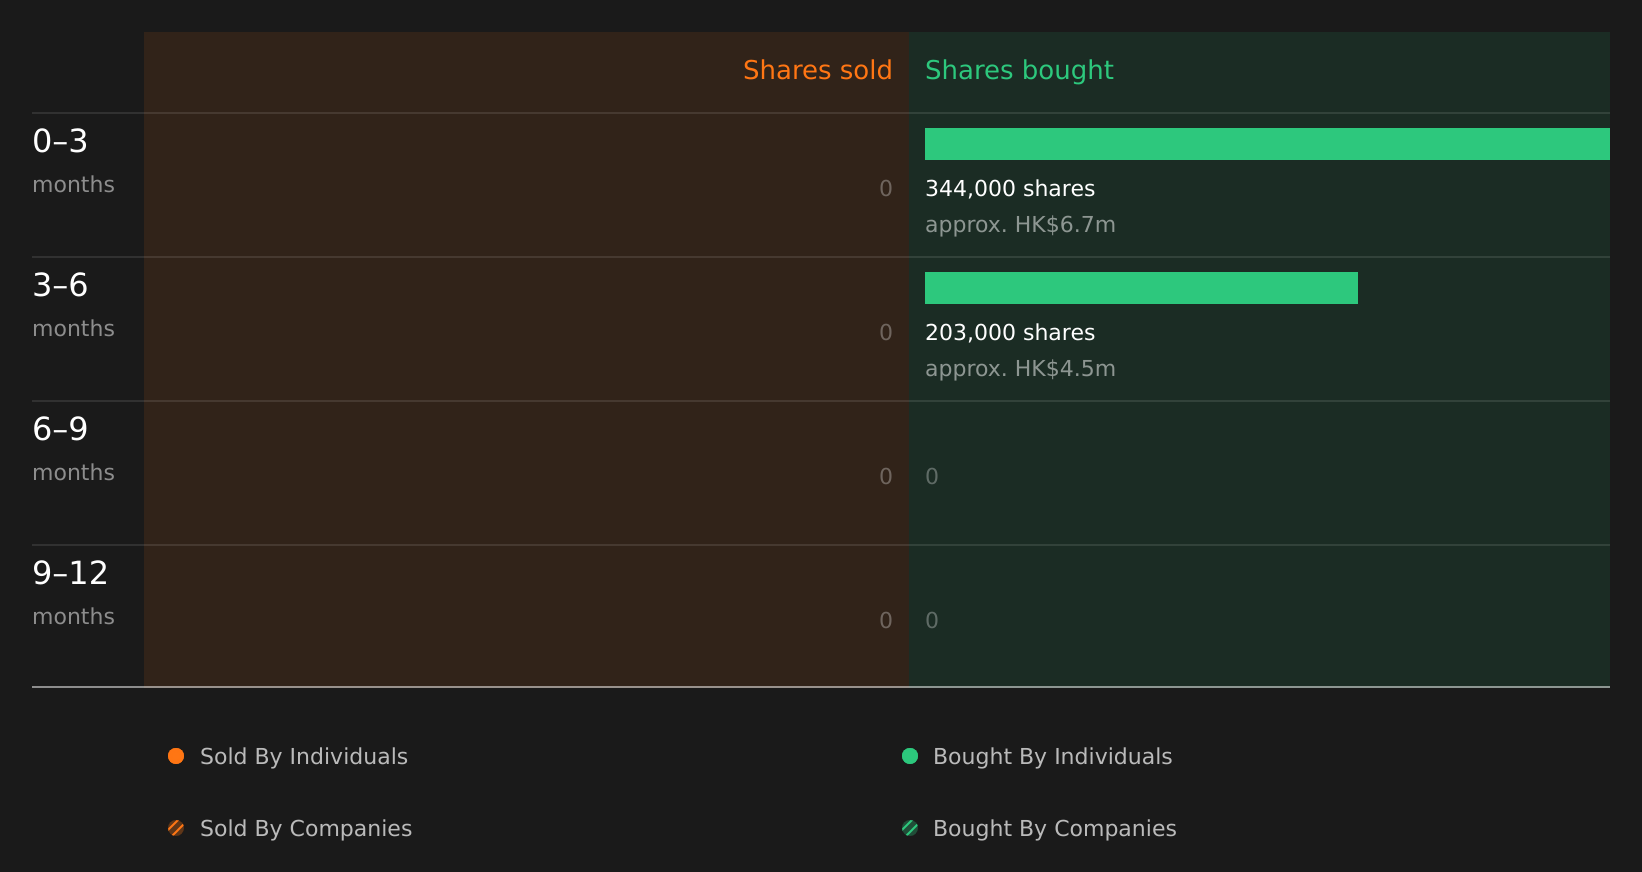Click the green Bought By Individuals legend dot

click(910, 756)
